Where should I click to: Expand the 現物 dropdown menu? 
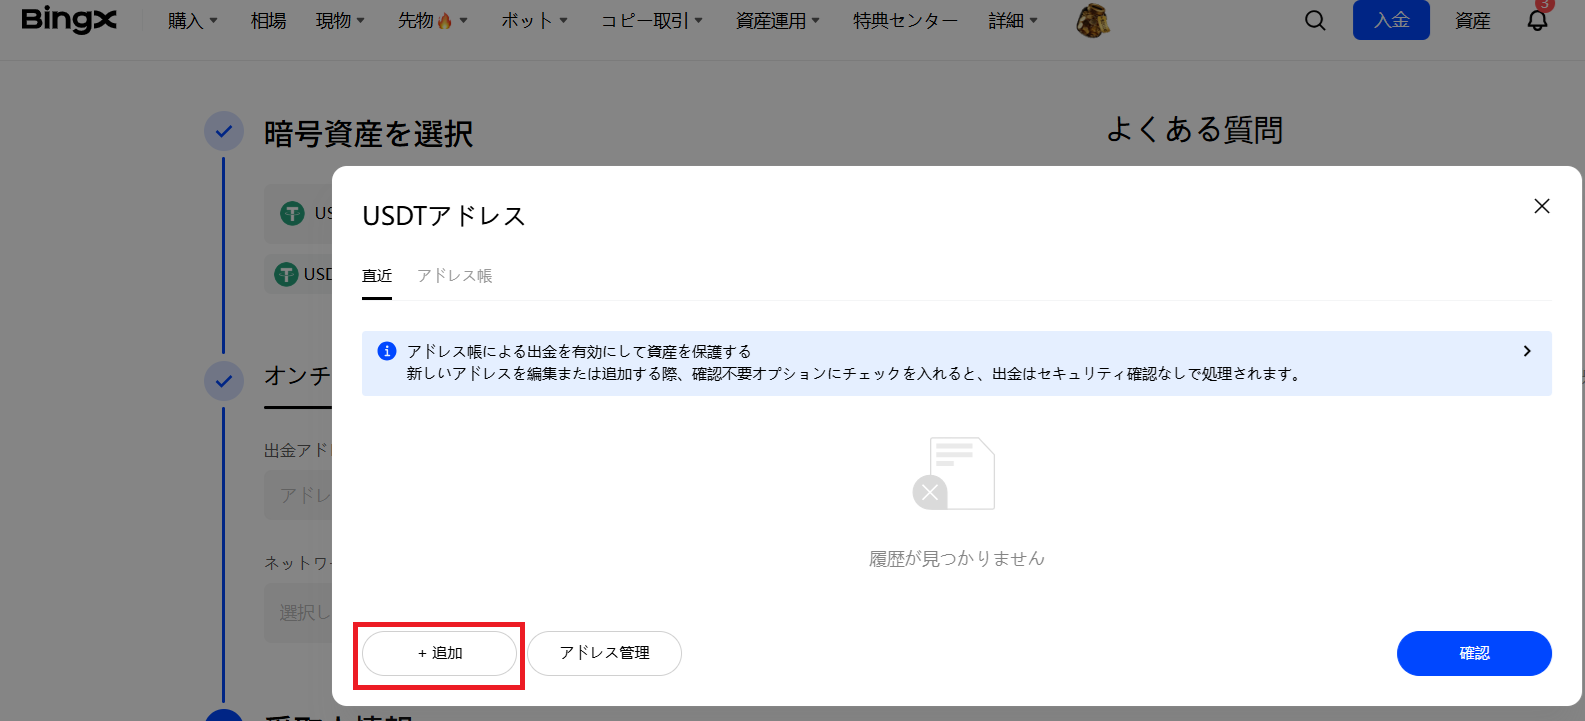point(340,21)
